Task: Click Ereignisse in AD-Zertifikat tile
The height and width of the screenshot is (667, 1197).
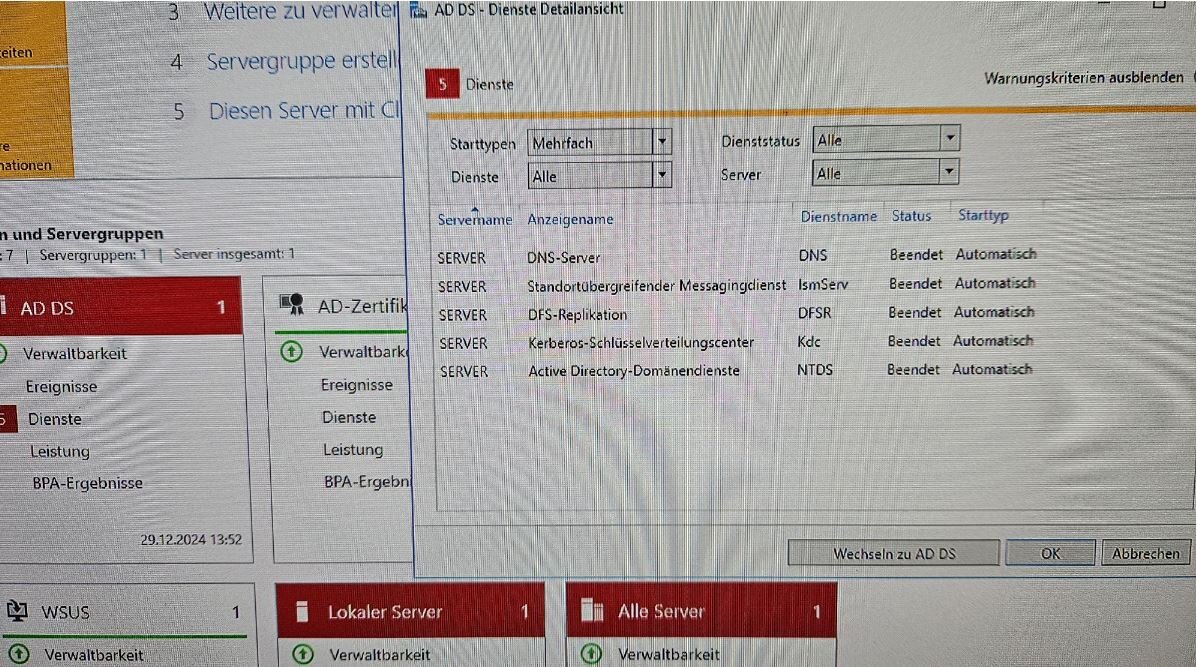Action: 357,385
